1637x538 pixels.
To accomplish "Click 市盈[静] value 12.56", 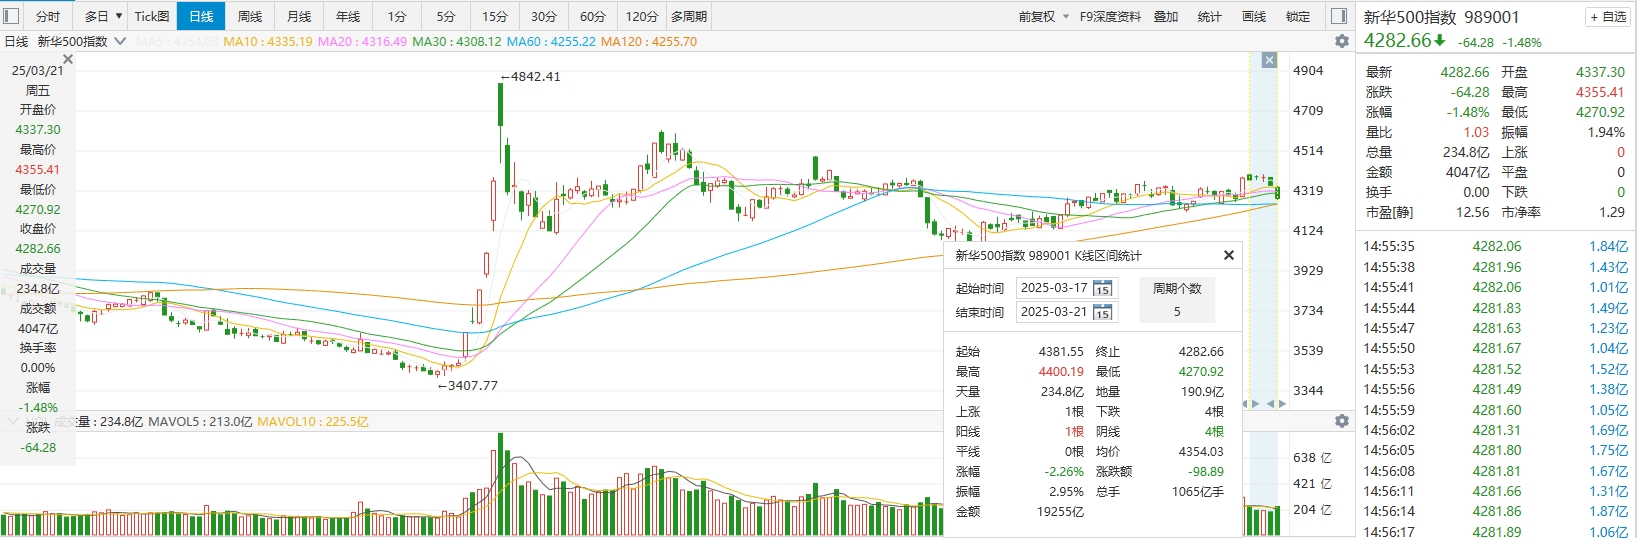I will pos(1472,212).
